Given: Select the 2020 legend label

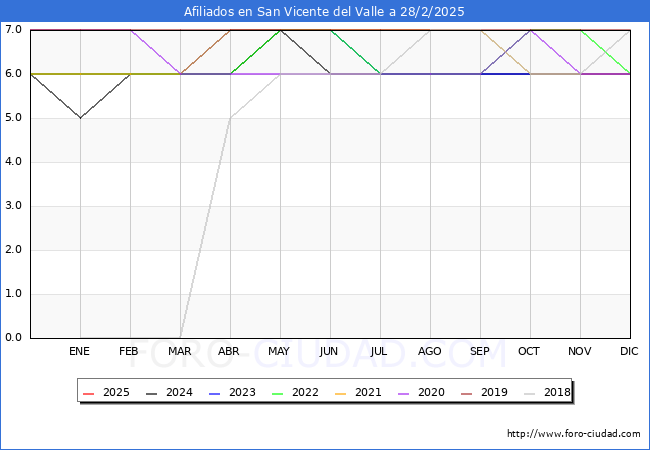Looking at the screenshot, I should pos(431,392).
